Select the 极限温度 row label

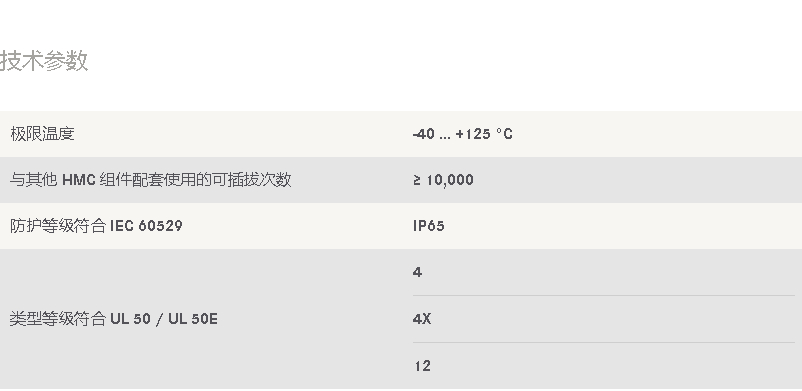tap(42, 134)
